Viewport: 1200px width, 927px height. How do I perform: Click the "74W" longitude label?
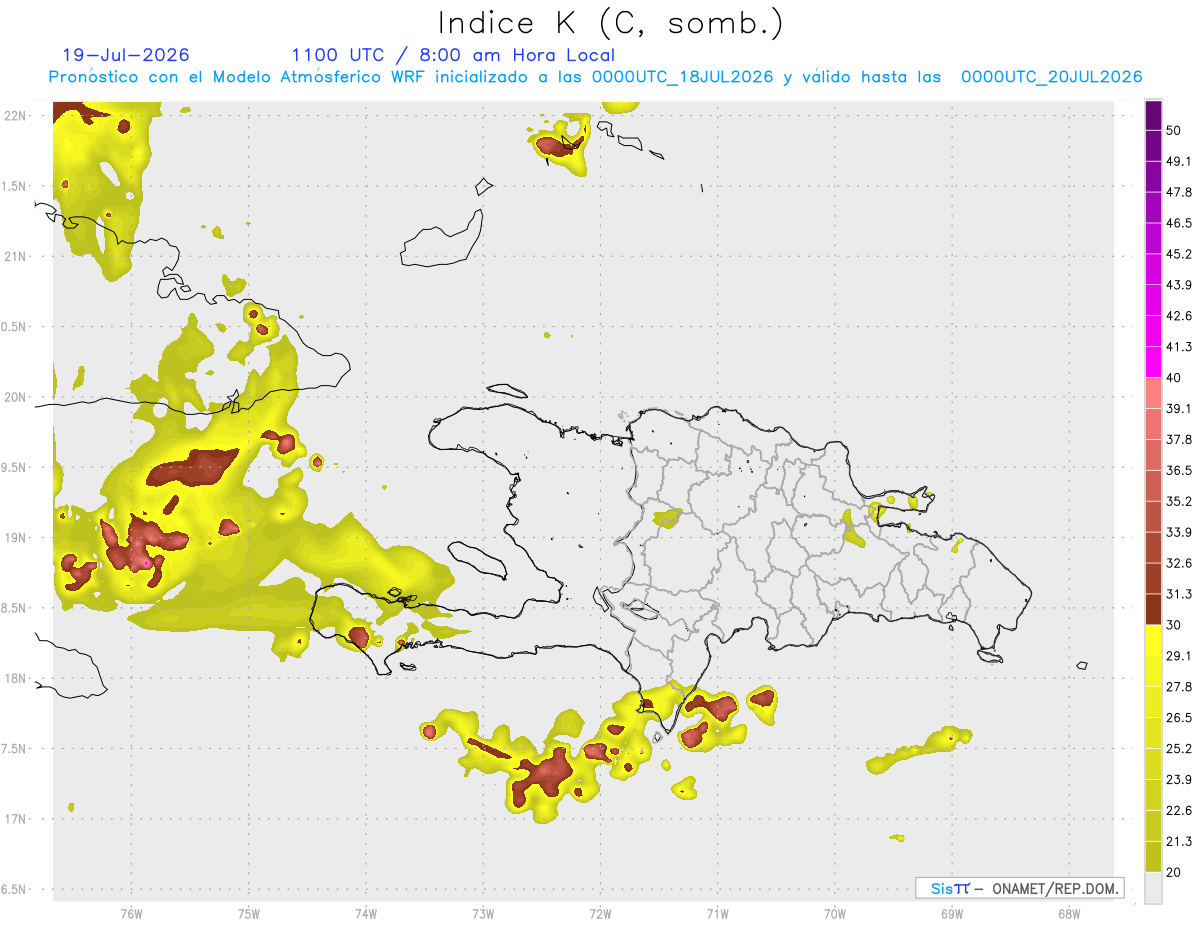pyautogui.click(x=366, y=912)
